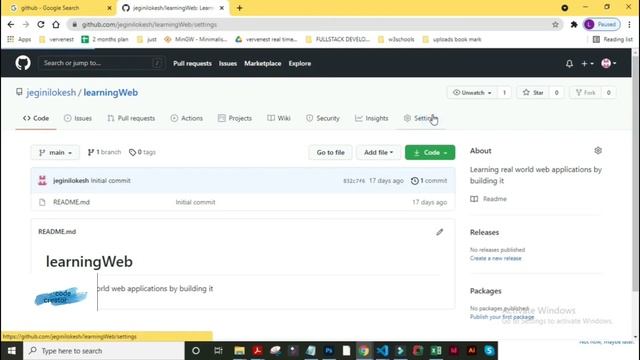
Task: Open the notifications bell
Action: (x=569, y=64)
